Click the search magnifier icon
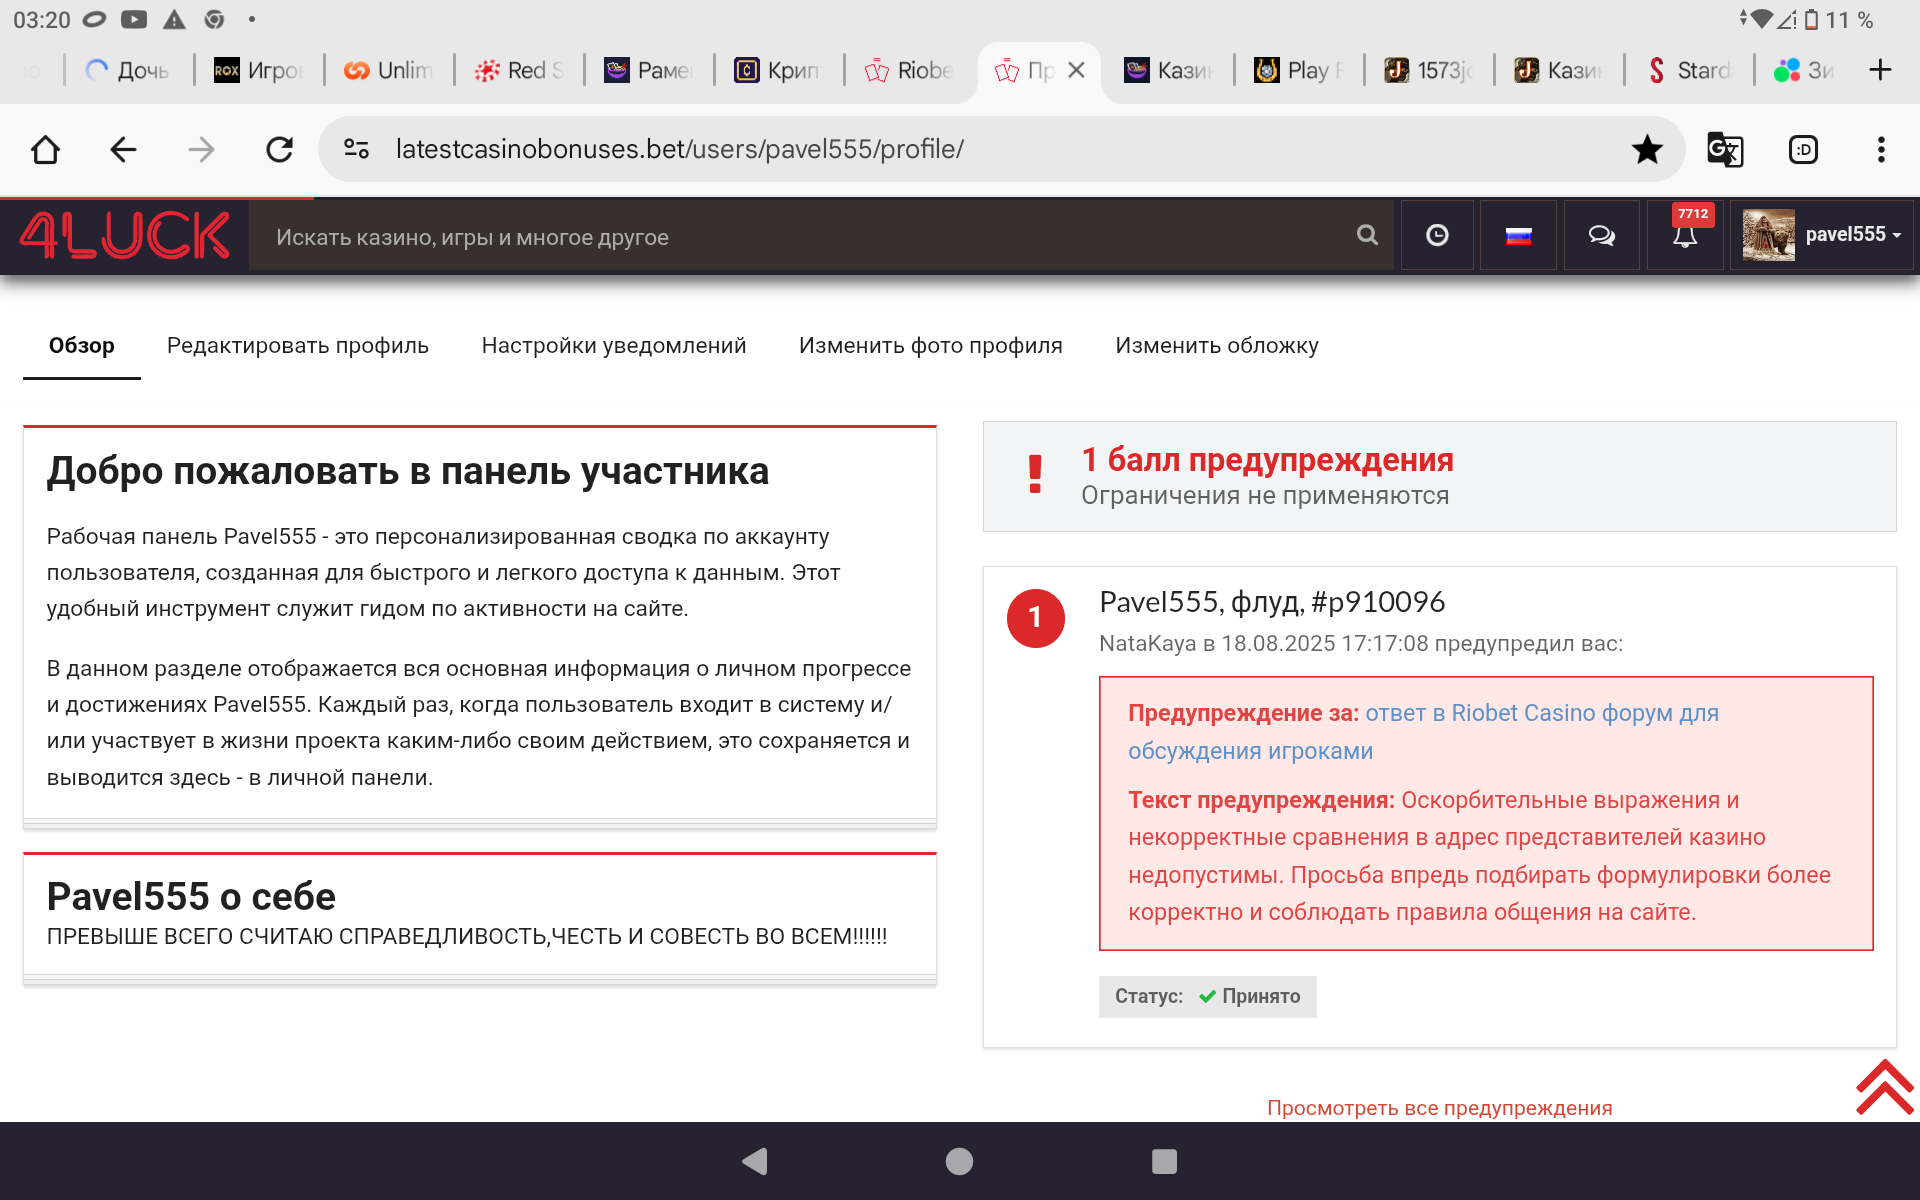The image size is (1920, 1200). click(x=1367, y=235)
